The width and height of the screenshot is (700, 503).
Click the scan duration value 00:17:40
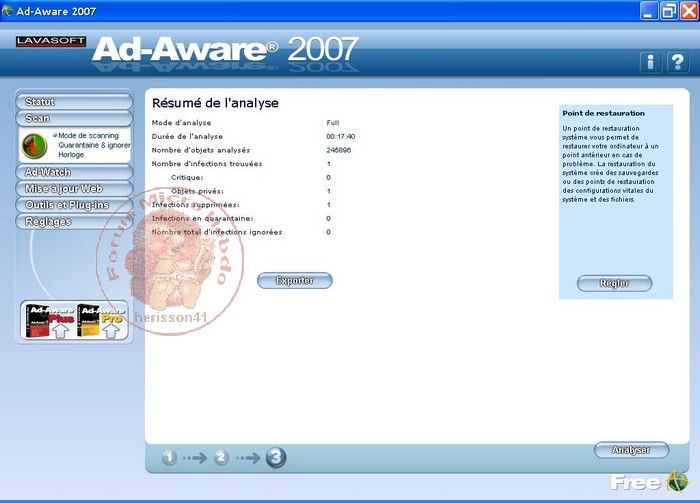tap(341, 137)
